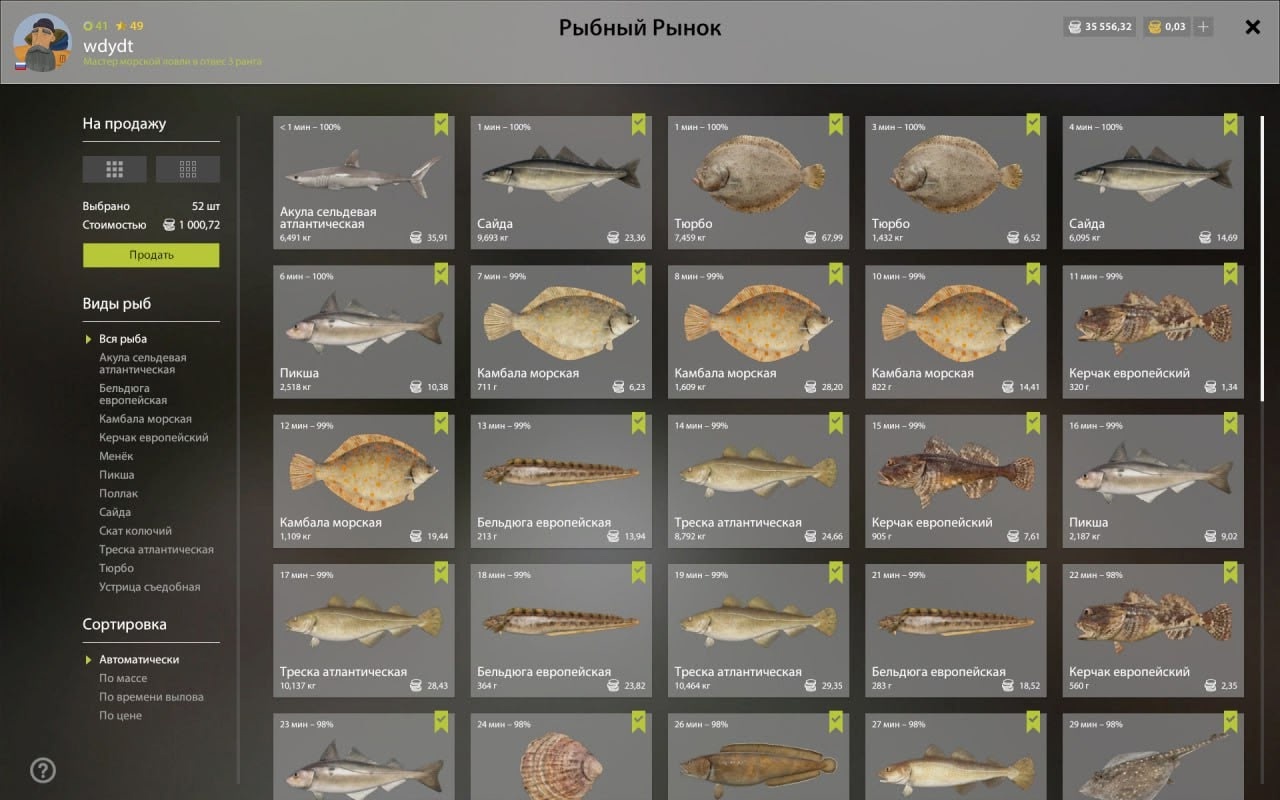Select the Бельдюга европейская 213 г card

pyautogui.click(x=561, y=481)
